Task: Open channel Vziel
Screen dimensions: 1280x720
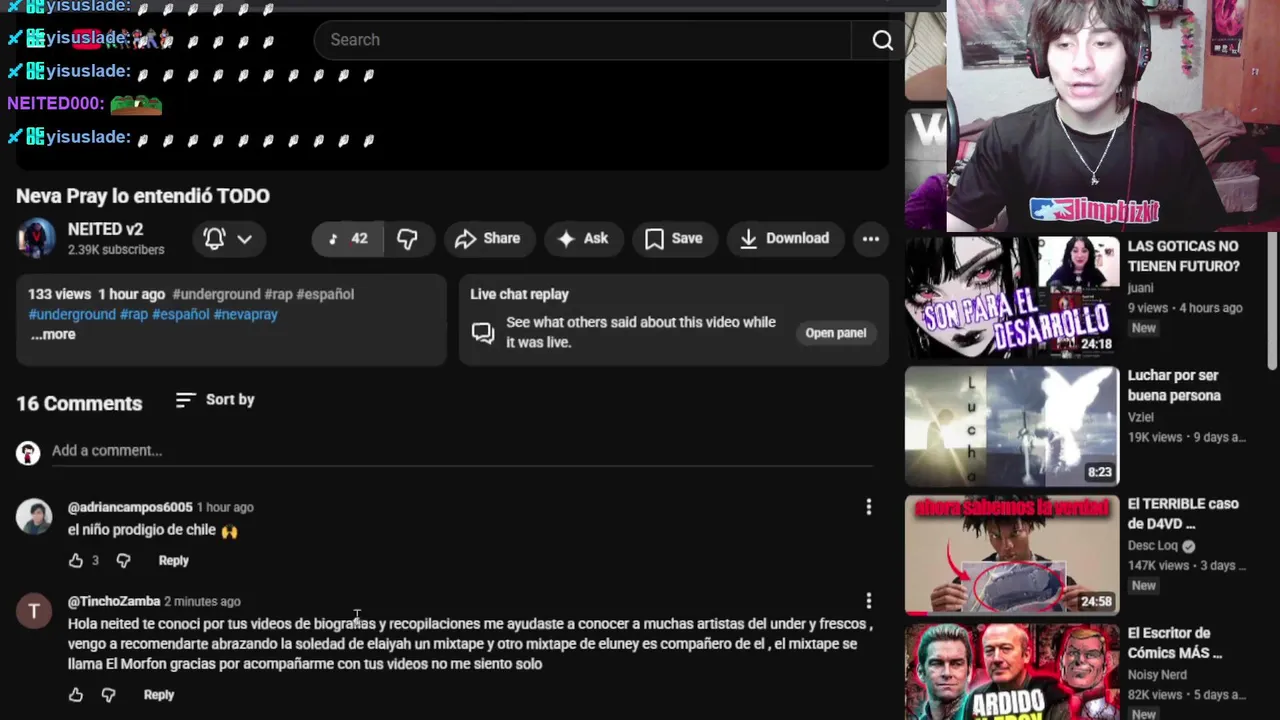Action: 1141,417
